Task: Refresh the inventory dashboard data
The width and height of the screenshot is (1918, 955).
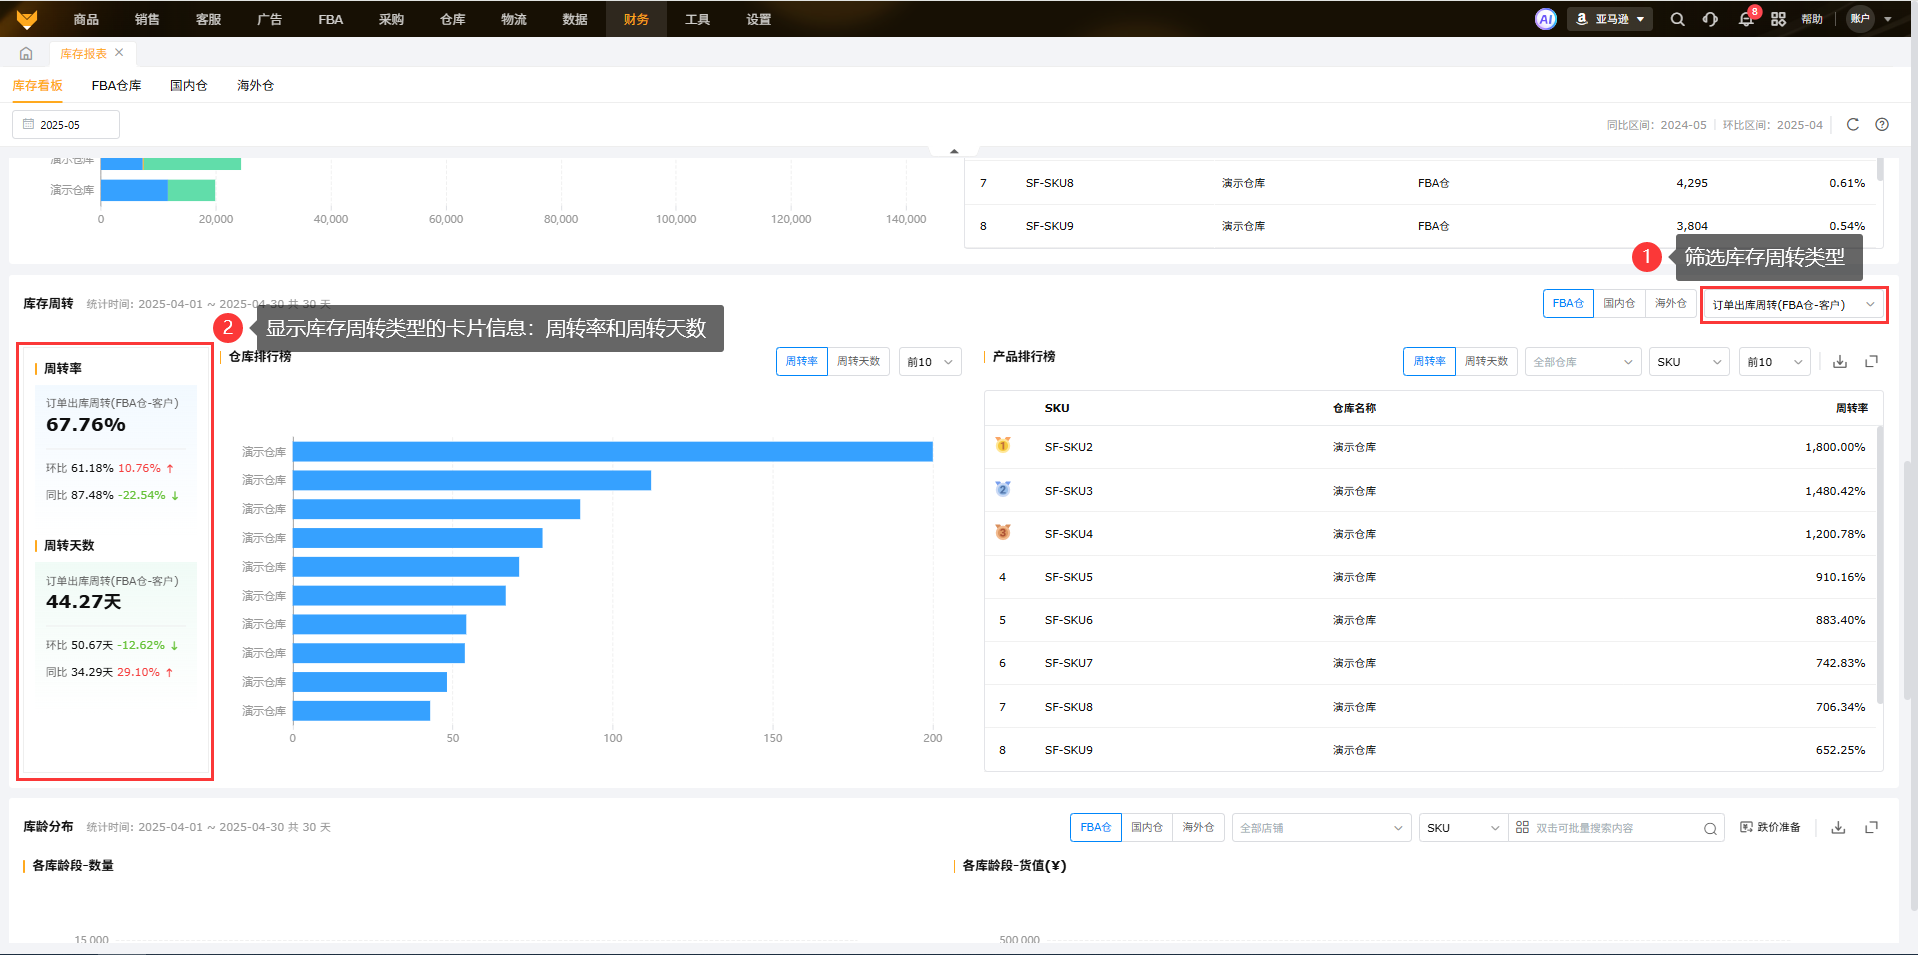Action: point(1852,125)
